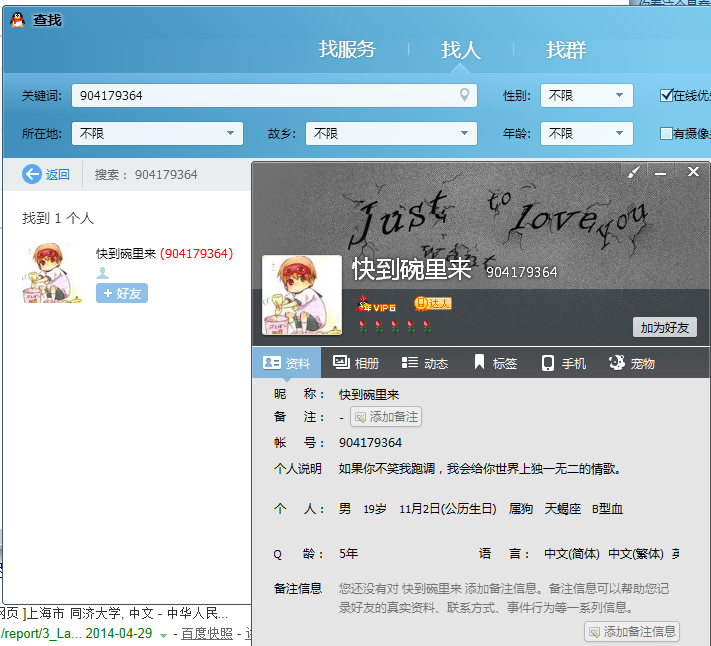This screenshot has height=646, width=711.
Task: Open the 年龄 dropdown
Action: [587, 133]
